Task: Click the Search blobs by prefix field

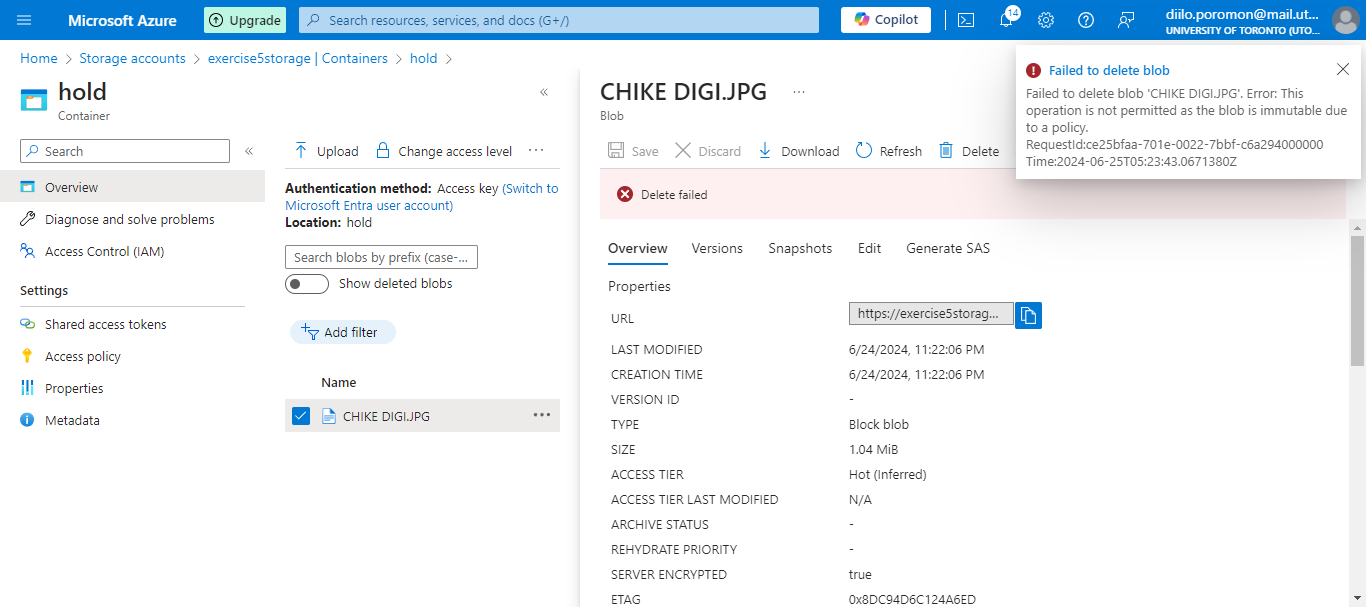Action: pyautogui.click(x=381, y=257)
